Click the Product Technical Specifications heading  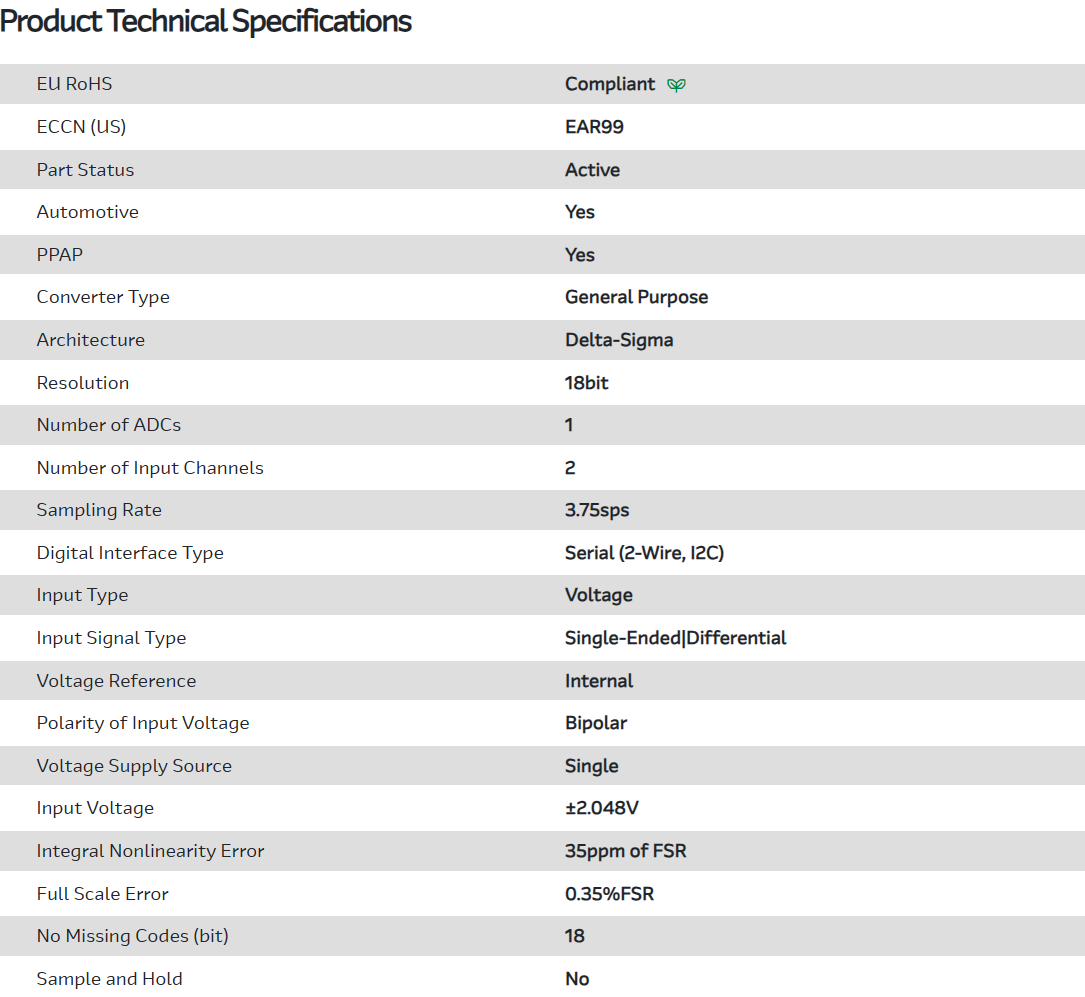[206, 21]
